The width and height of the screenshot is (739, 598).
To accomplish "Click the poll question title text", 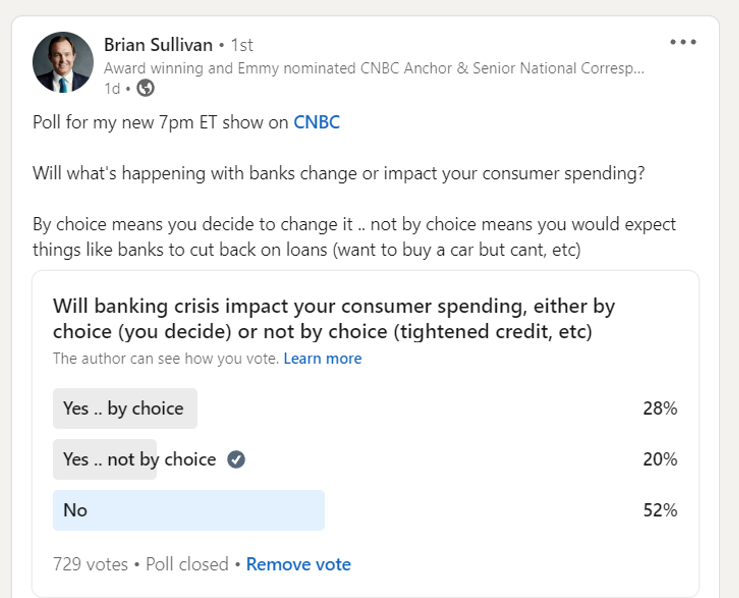I will (x=334, y=319).
